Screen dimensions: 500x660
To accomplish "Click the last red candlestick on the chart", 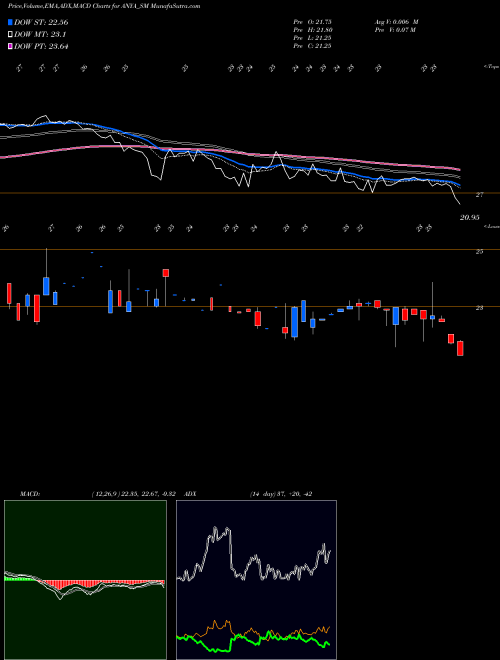I will (x=460, y=348).
